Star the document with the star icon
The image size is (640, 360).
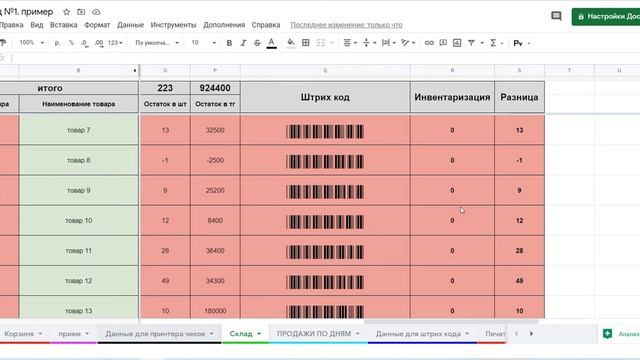coord(67,12)
